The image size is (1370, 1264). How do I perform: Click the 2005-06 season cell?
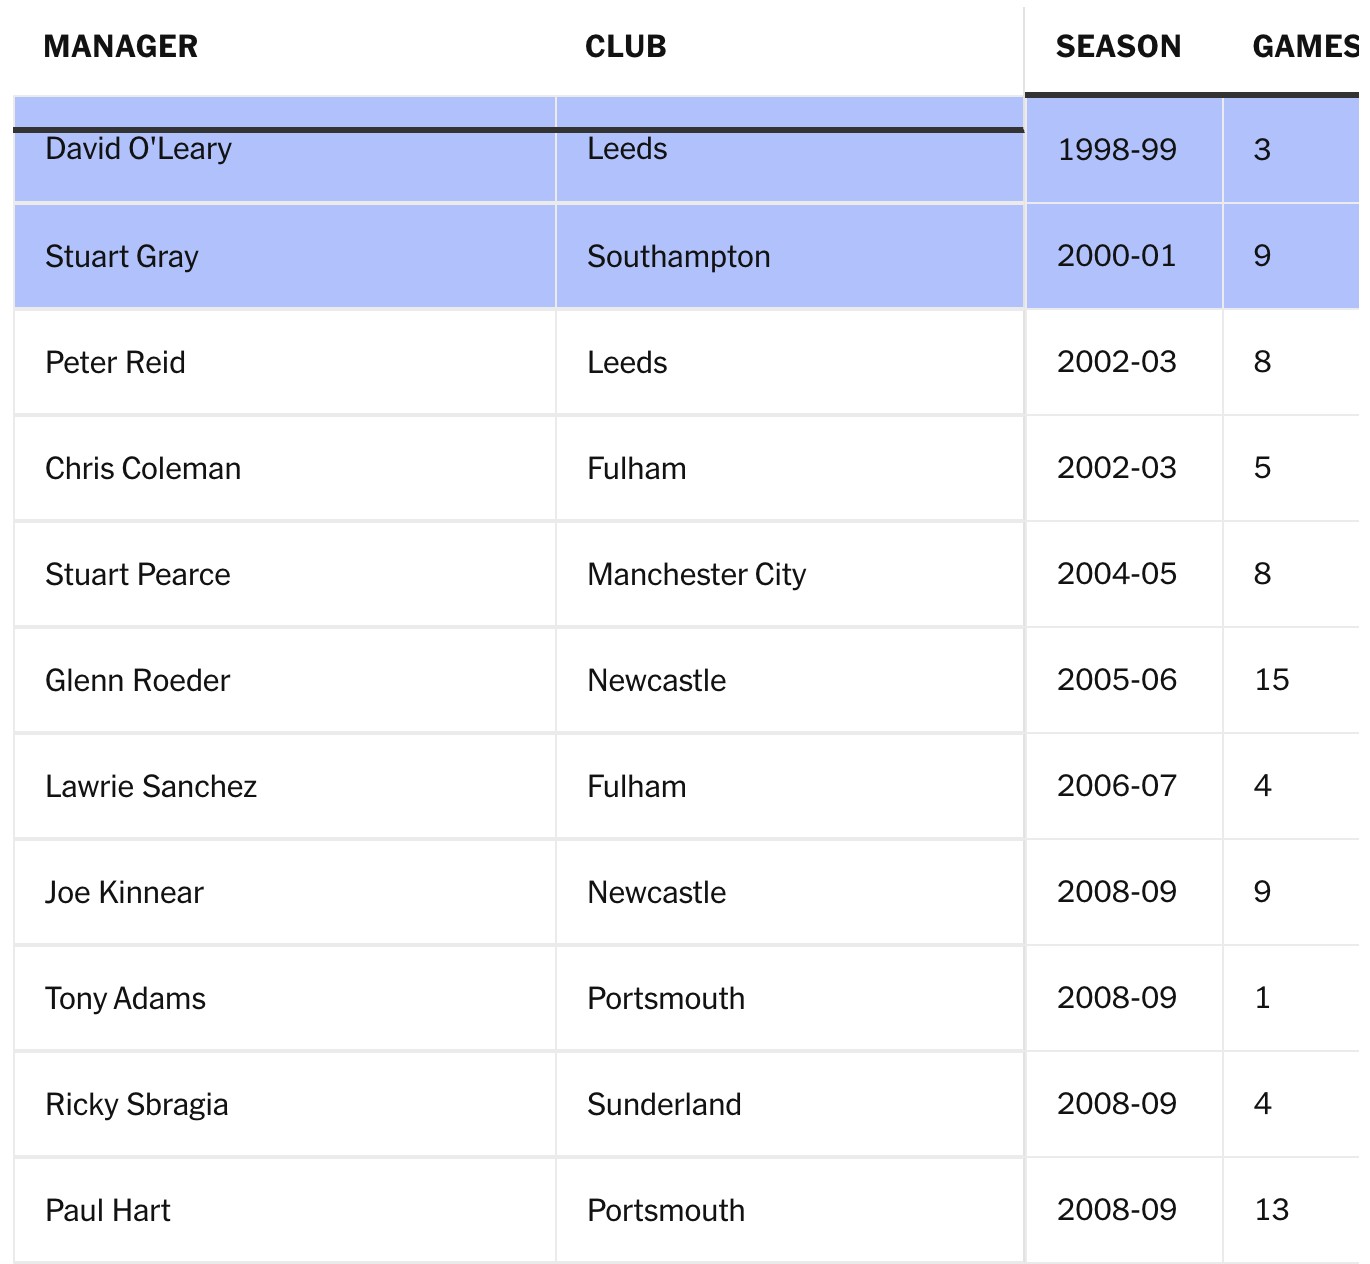(x=1117, y=680)
